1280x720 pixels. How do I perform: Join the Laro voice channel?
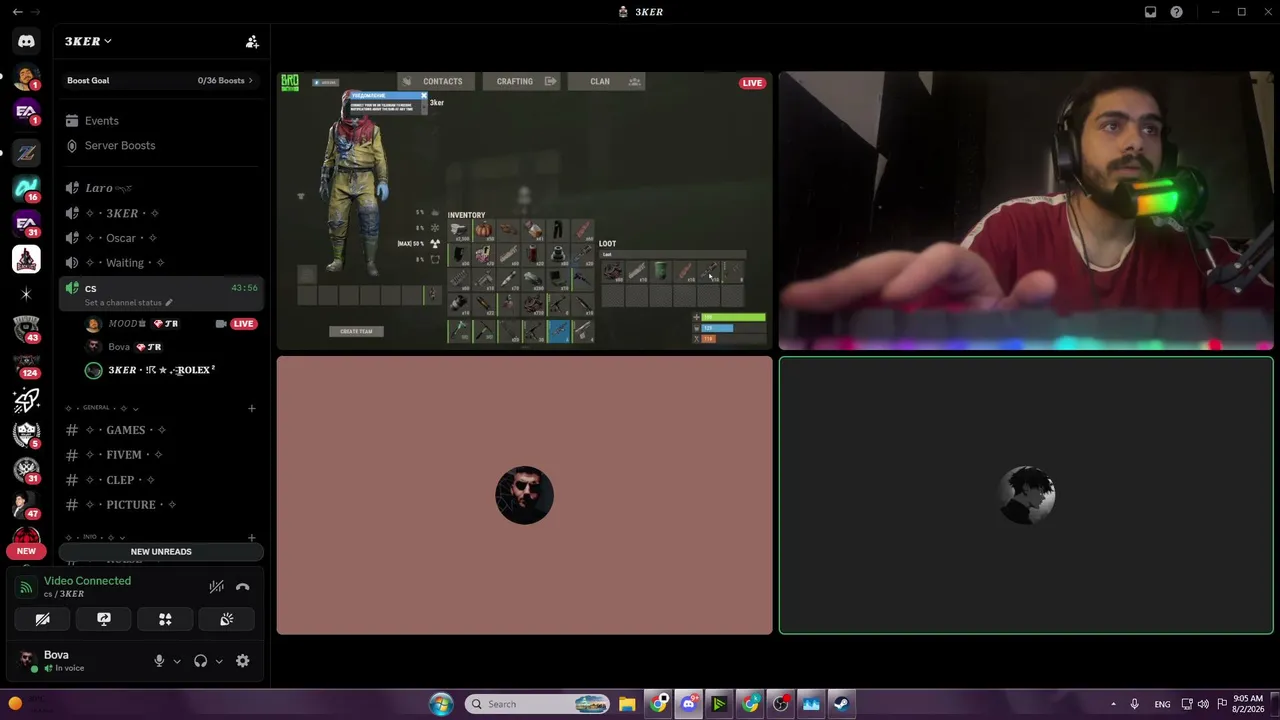tap(162, 188)
